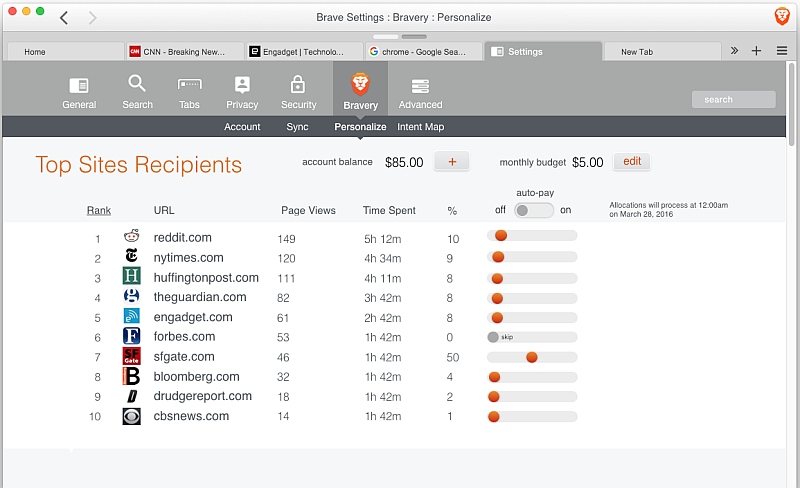Open the Security lock icon
The height and width of the screenshot is (488, 800).
click(x=298, y=85)
